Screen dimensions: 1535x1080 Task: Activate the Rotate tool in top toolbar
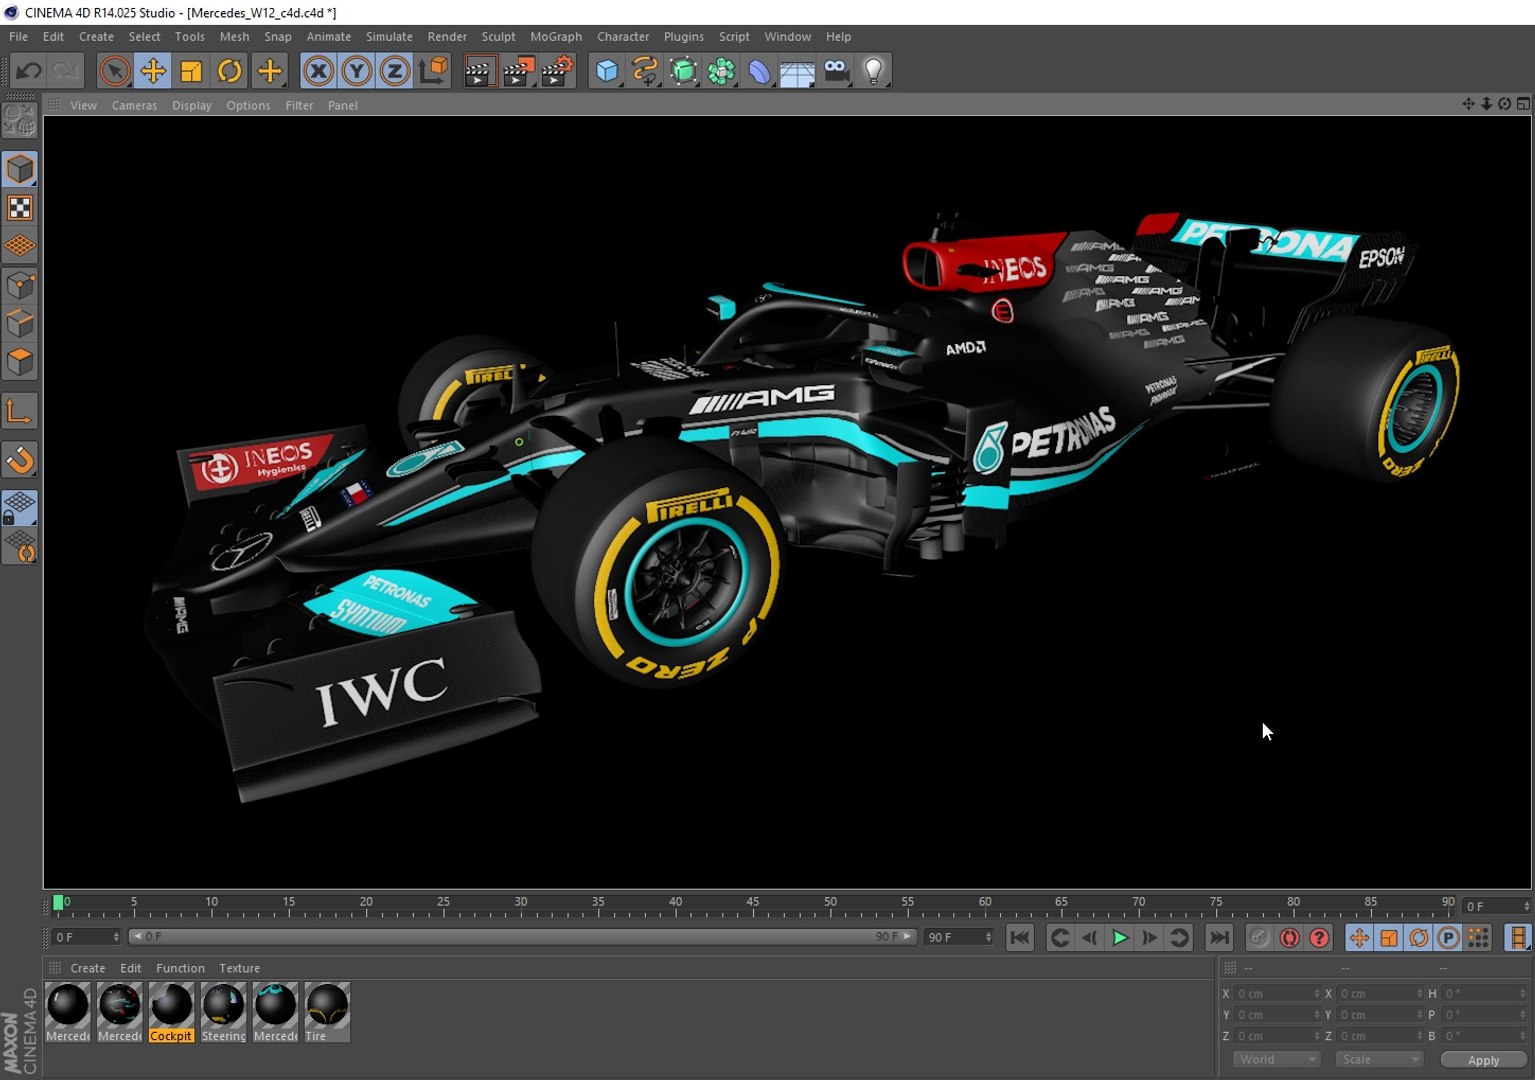pos(229,71)
